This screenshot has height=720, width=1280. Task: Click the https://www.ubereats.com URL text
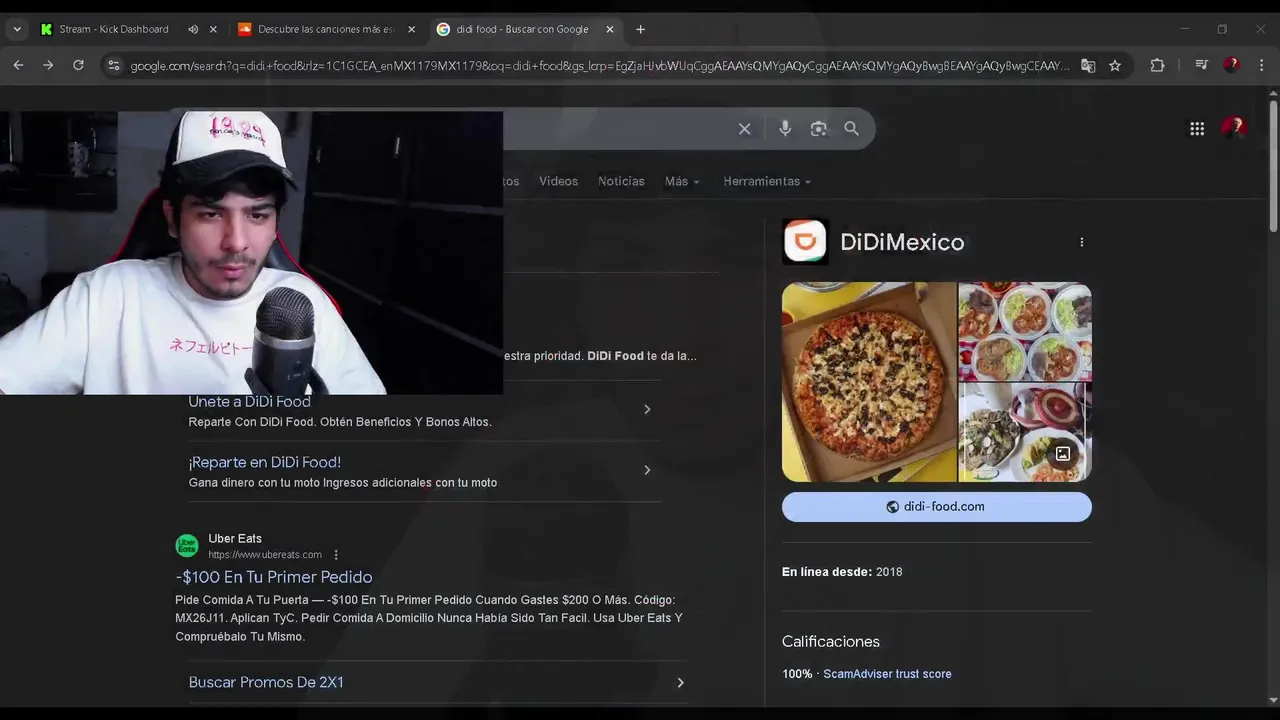pyautogui.click(x=265, y=555)
